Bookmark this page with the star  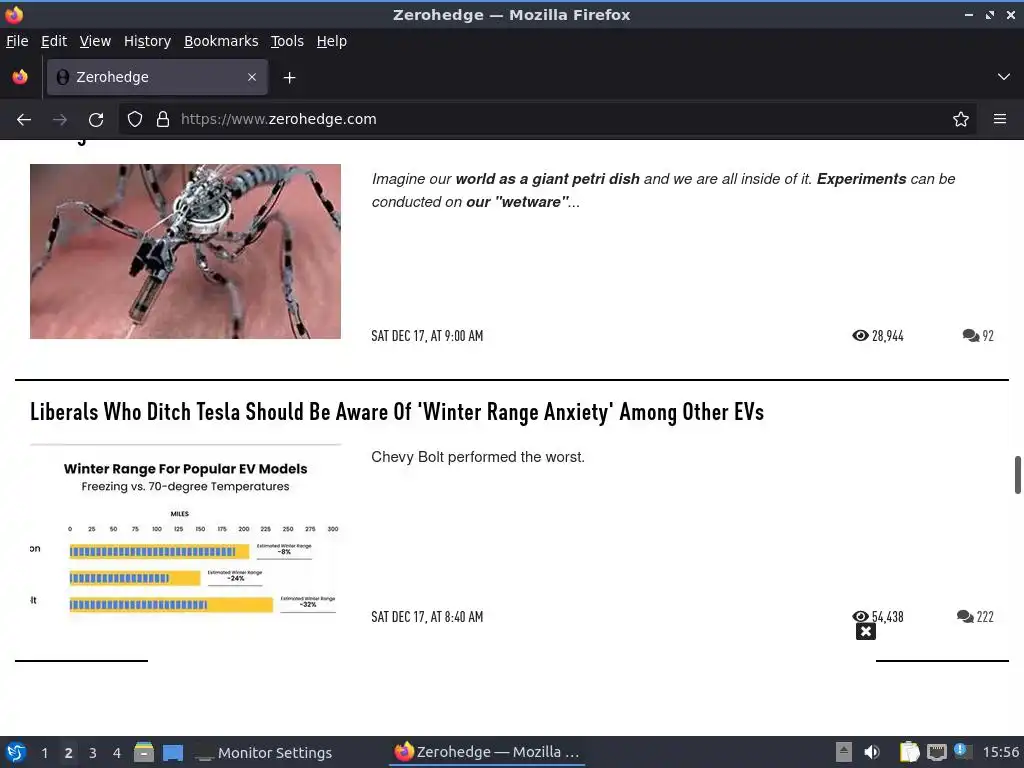[960, 120]
